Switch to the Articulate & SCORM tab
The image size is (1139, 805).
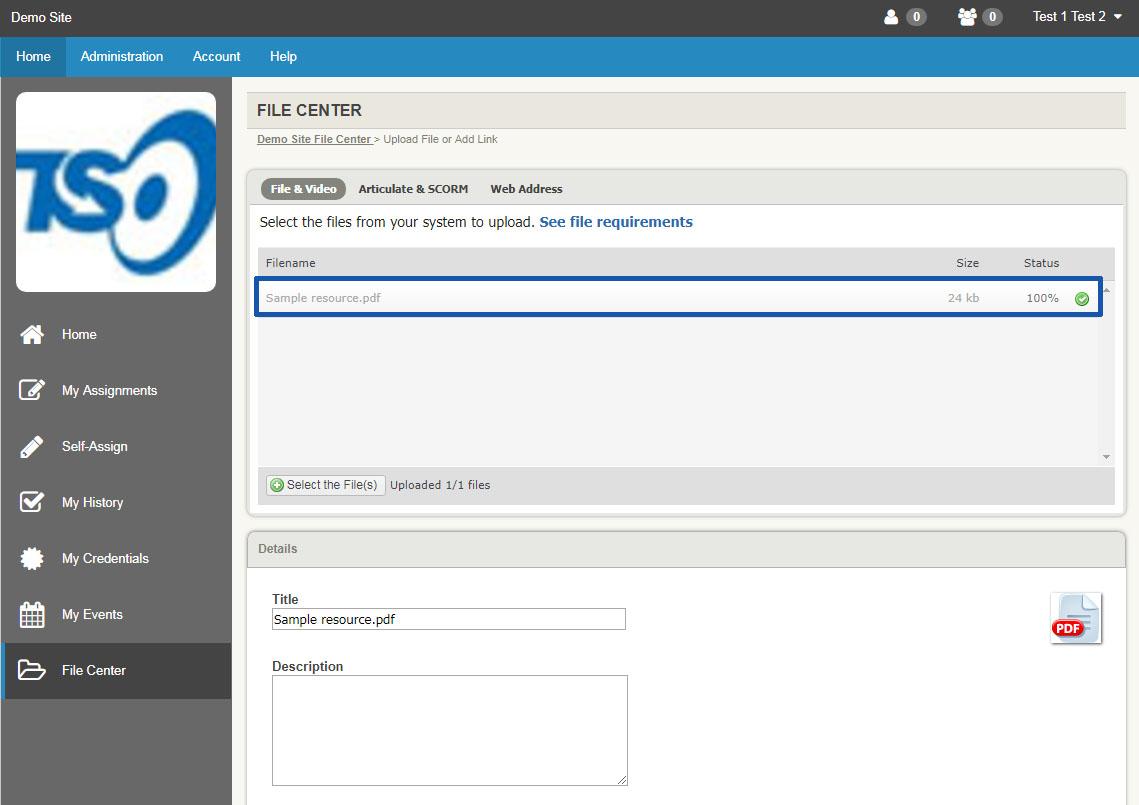coord(413,188)
